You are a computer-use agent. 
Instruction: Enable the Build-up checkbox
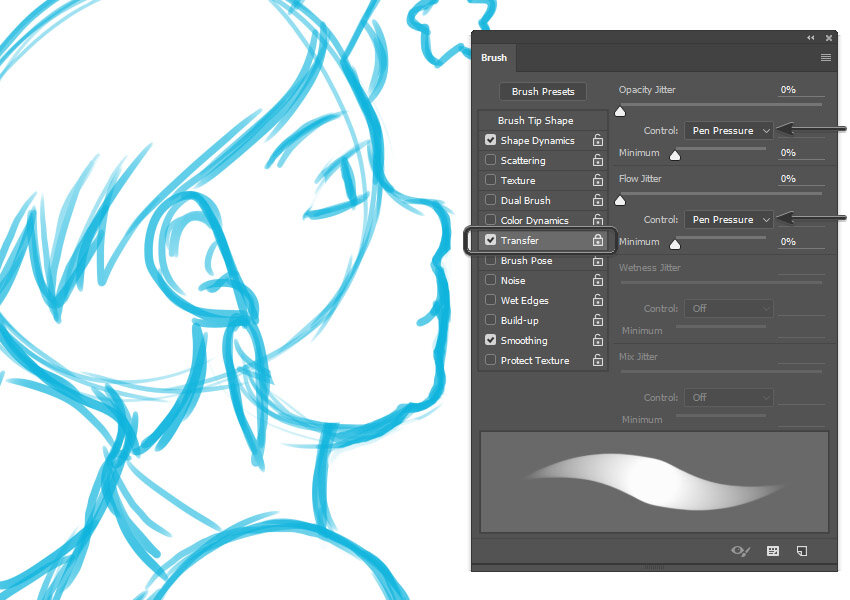point(491,320)
